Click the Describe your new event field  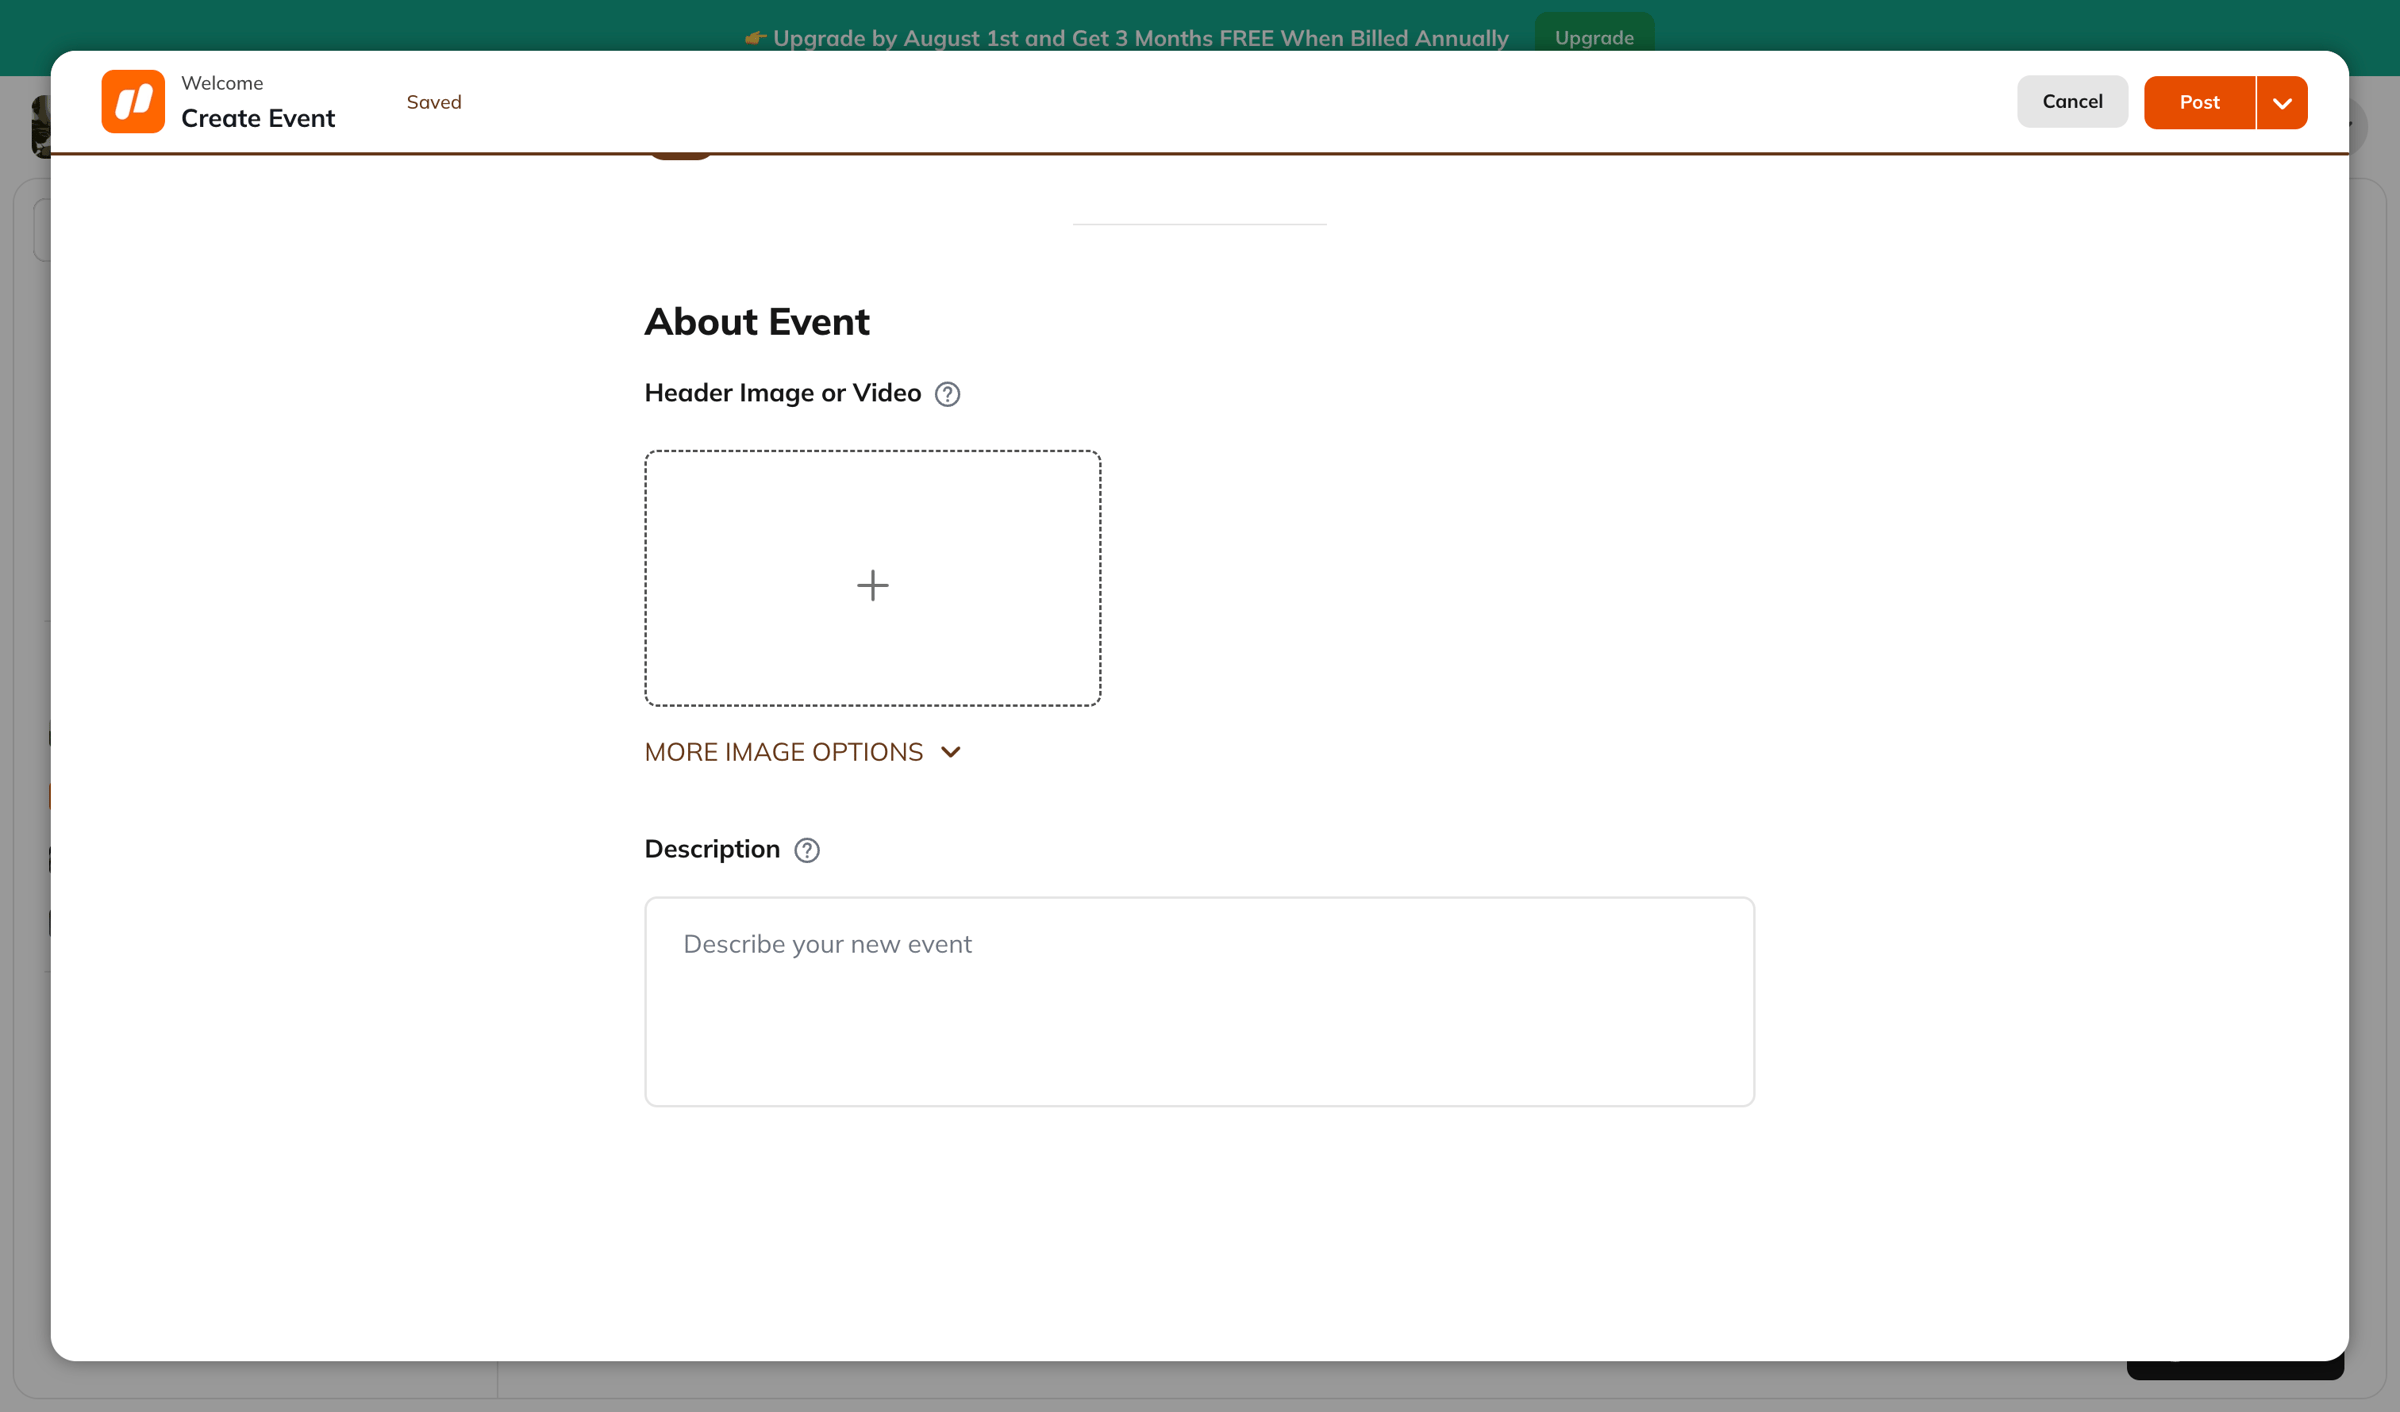(x=1199, y=1001)
